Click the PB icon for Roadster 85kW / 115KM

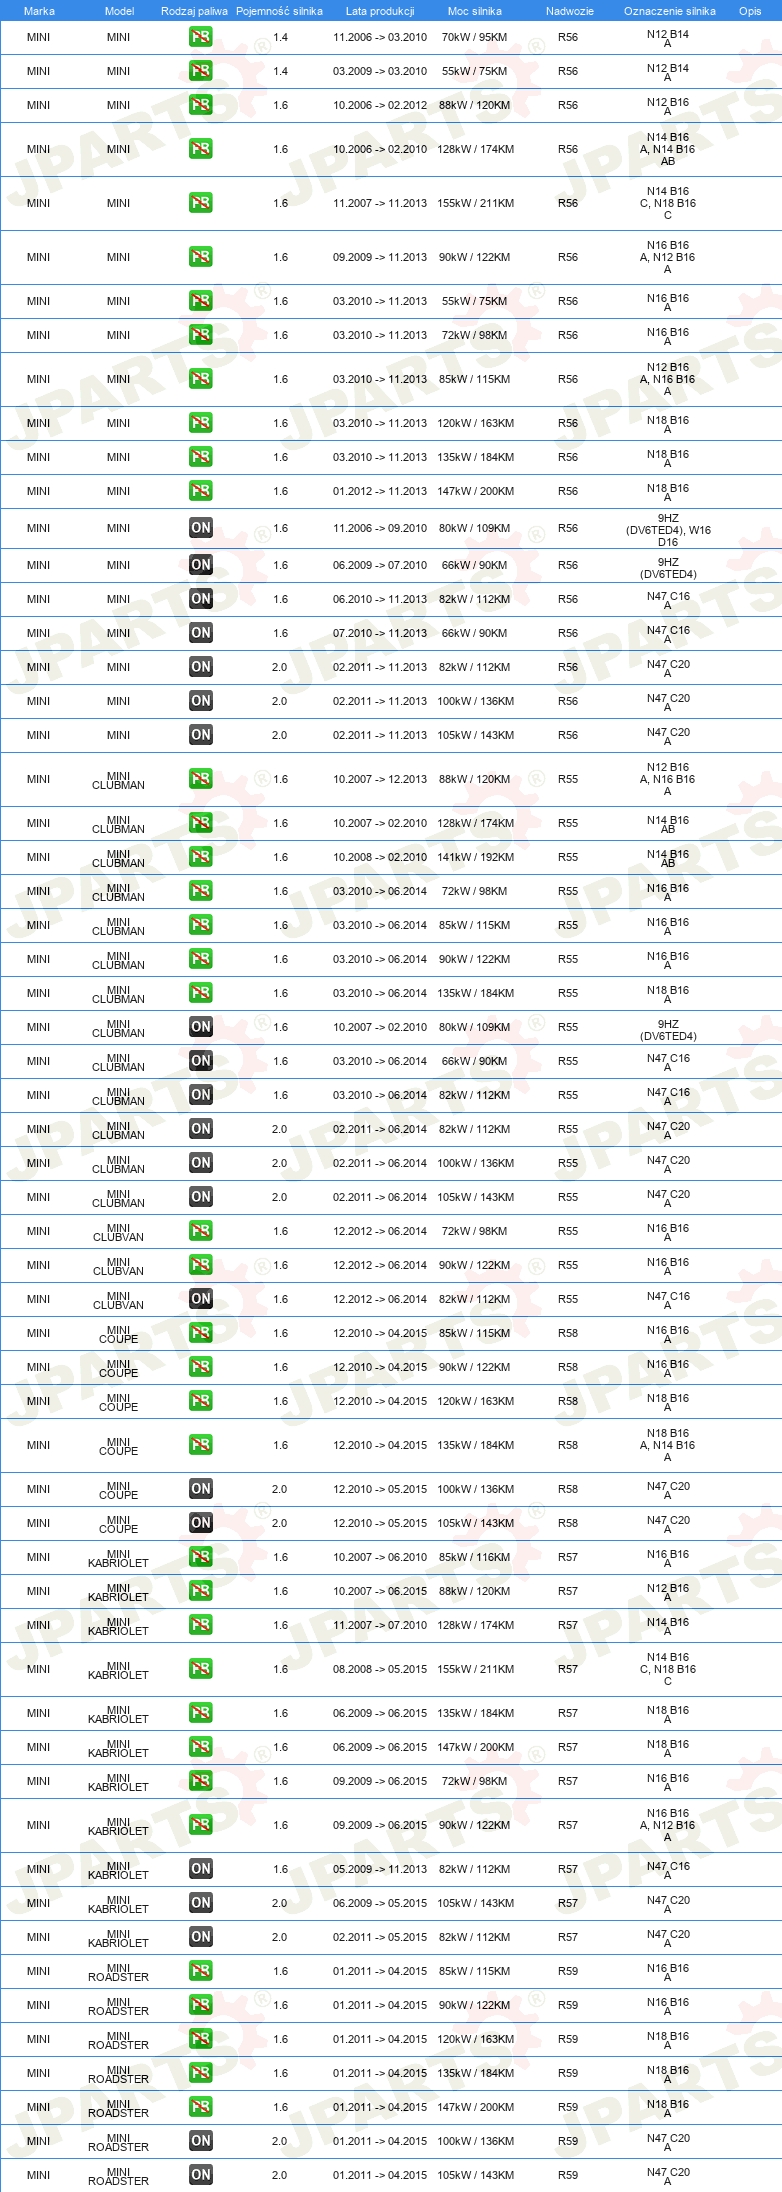[201, 1971]
